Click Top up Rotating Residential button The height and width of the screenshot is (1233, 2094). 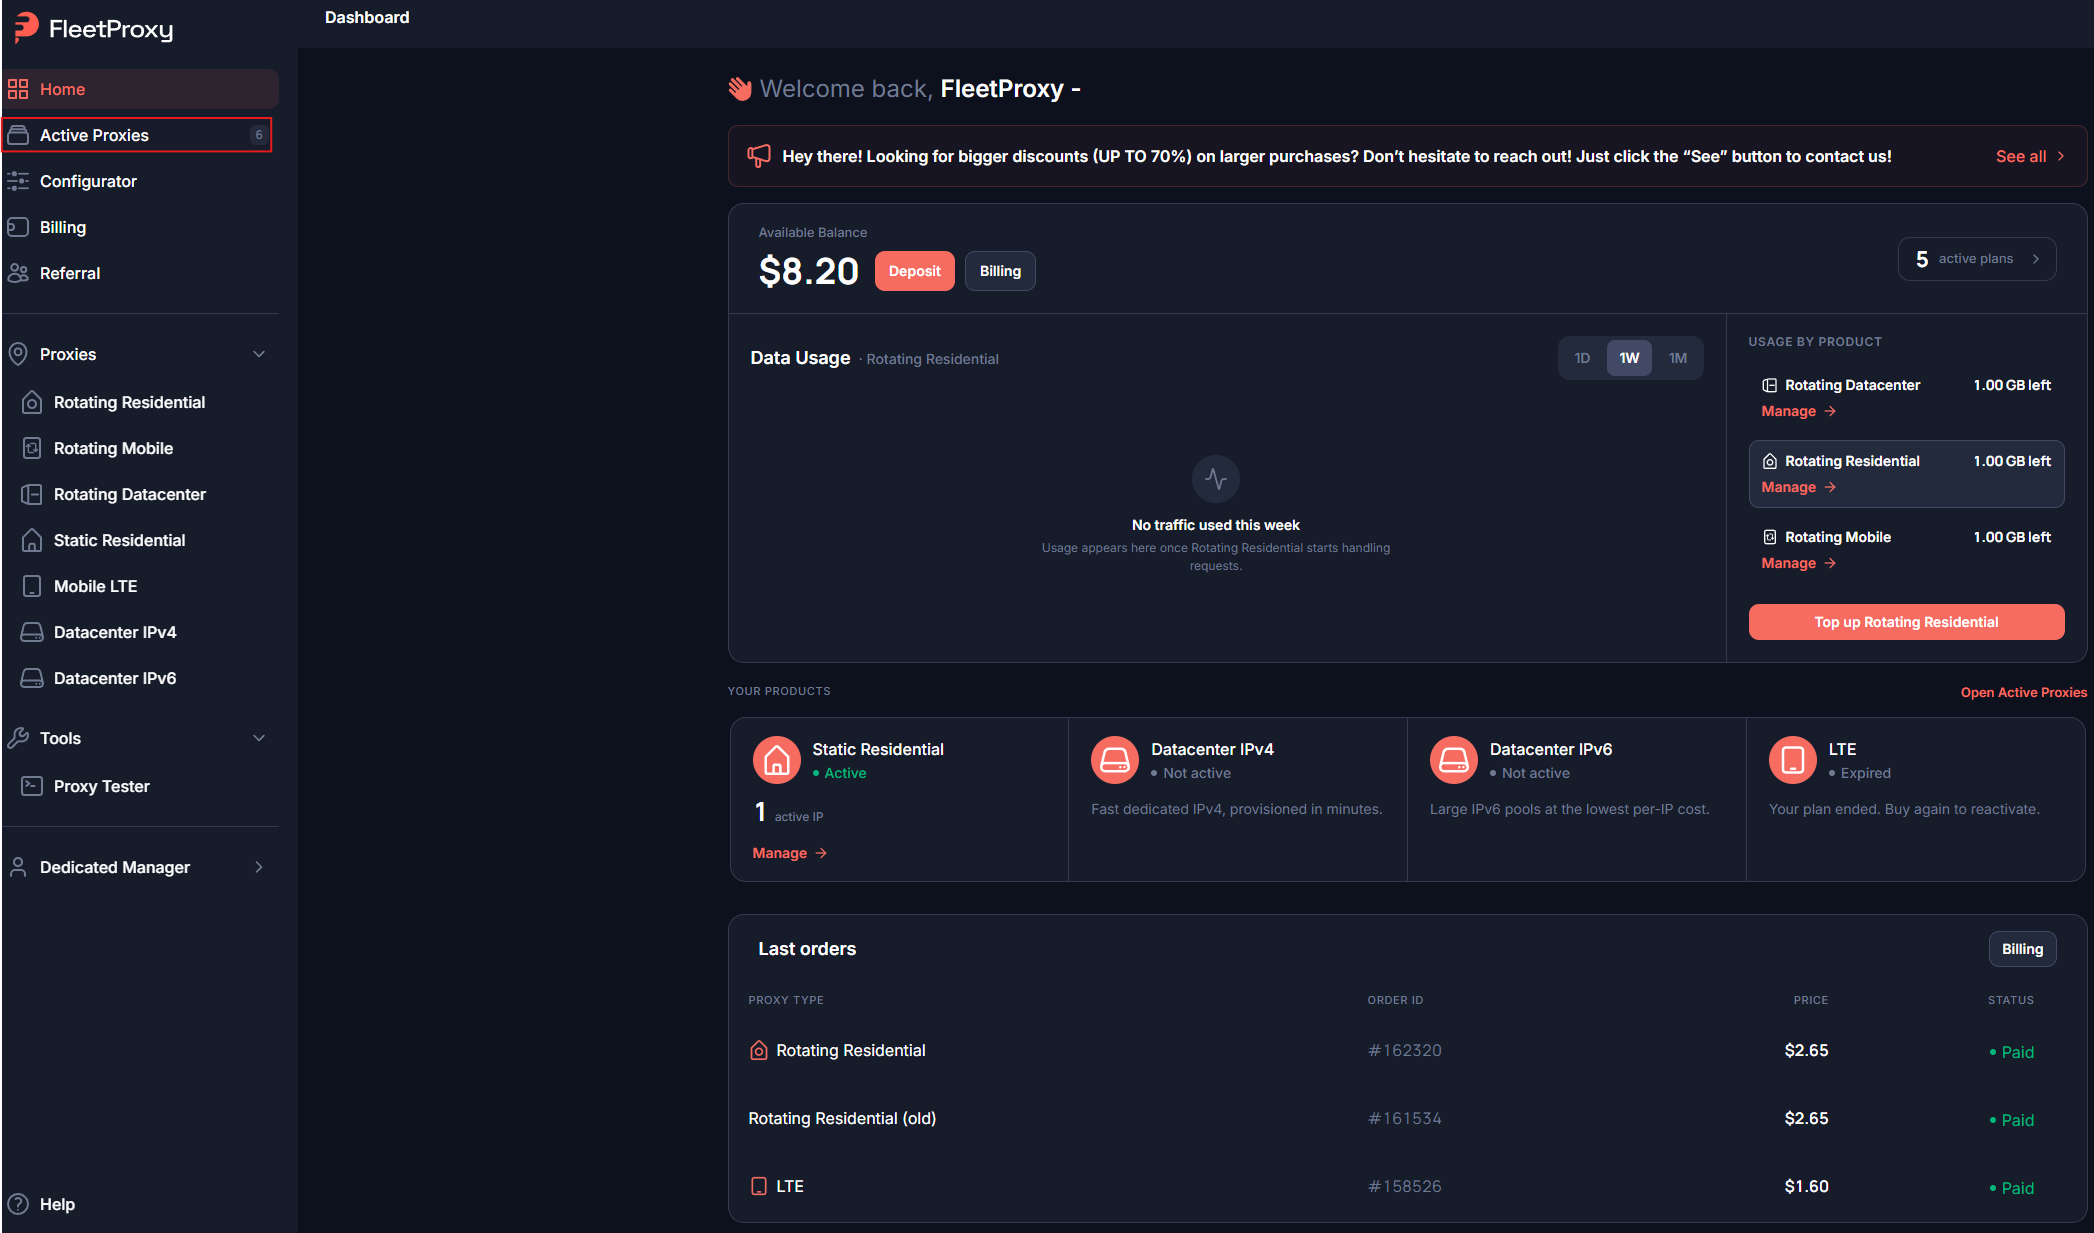1906,622
